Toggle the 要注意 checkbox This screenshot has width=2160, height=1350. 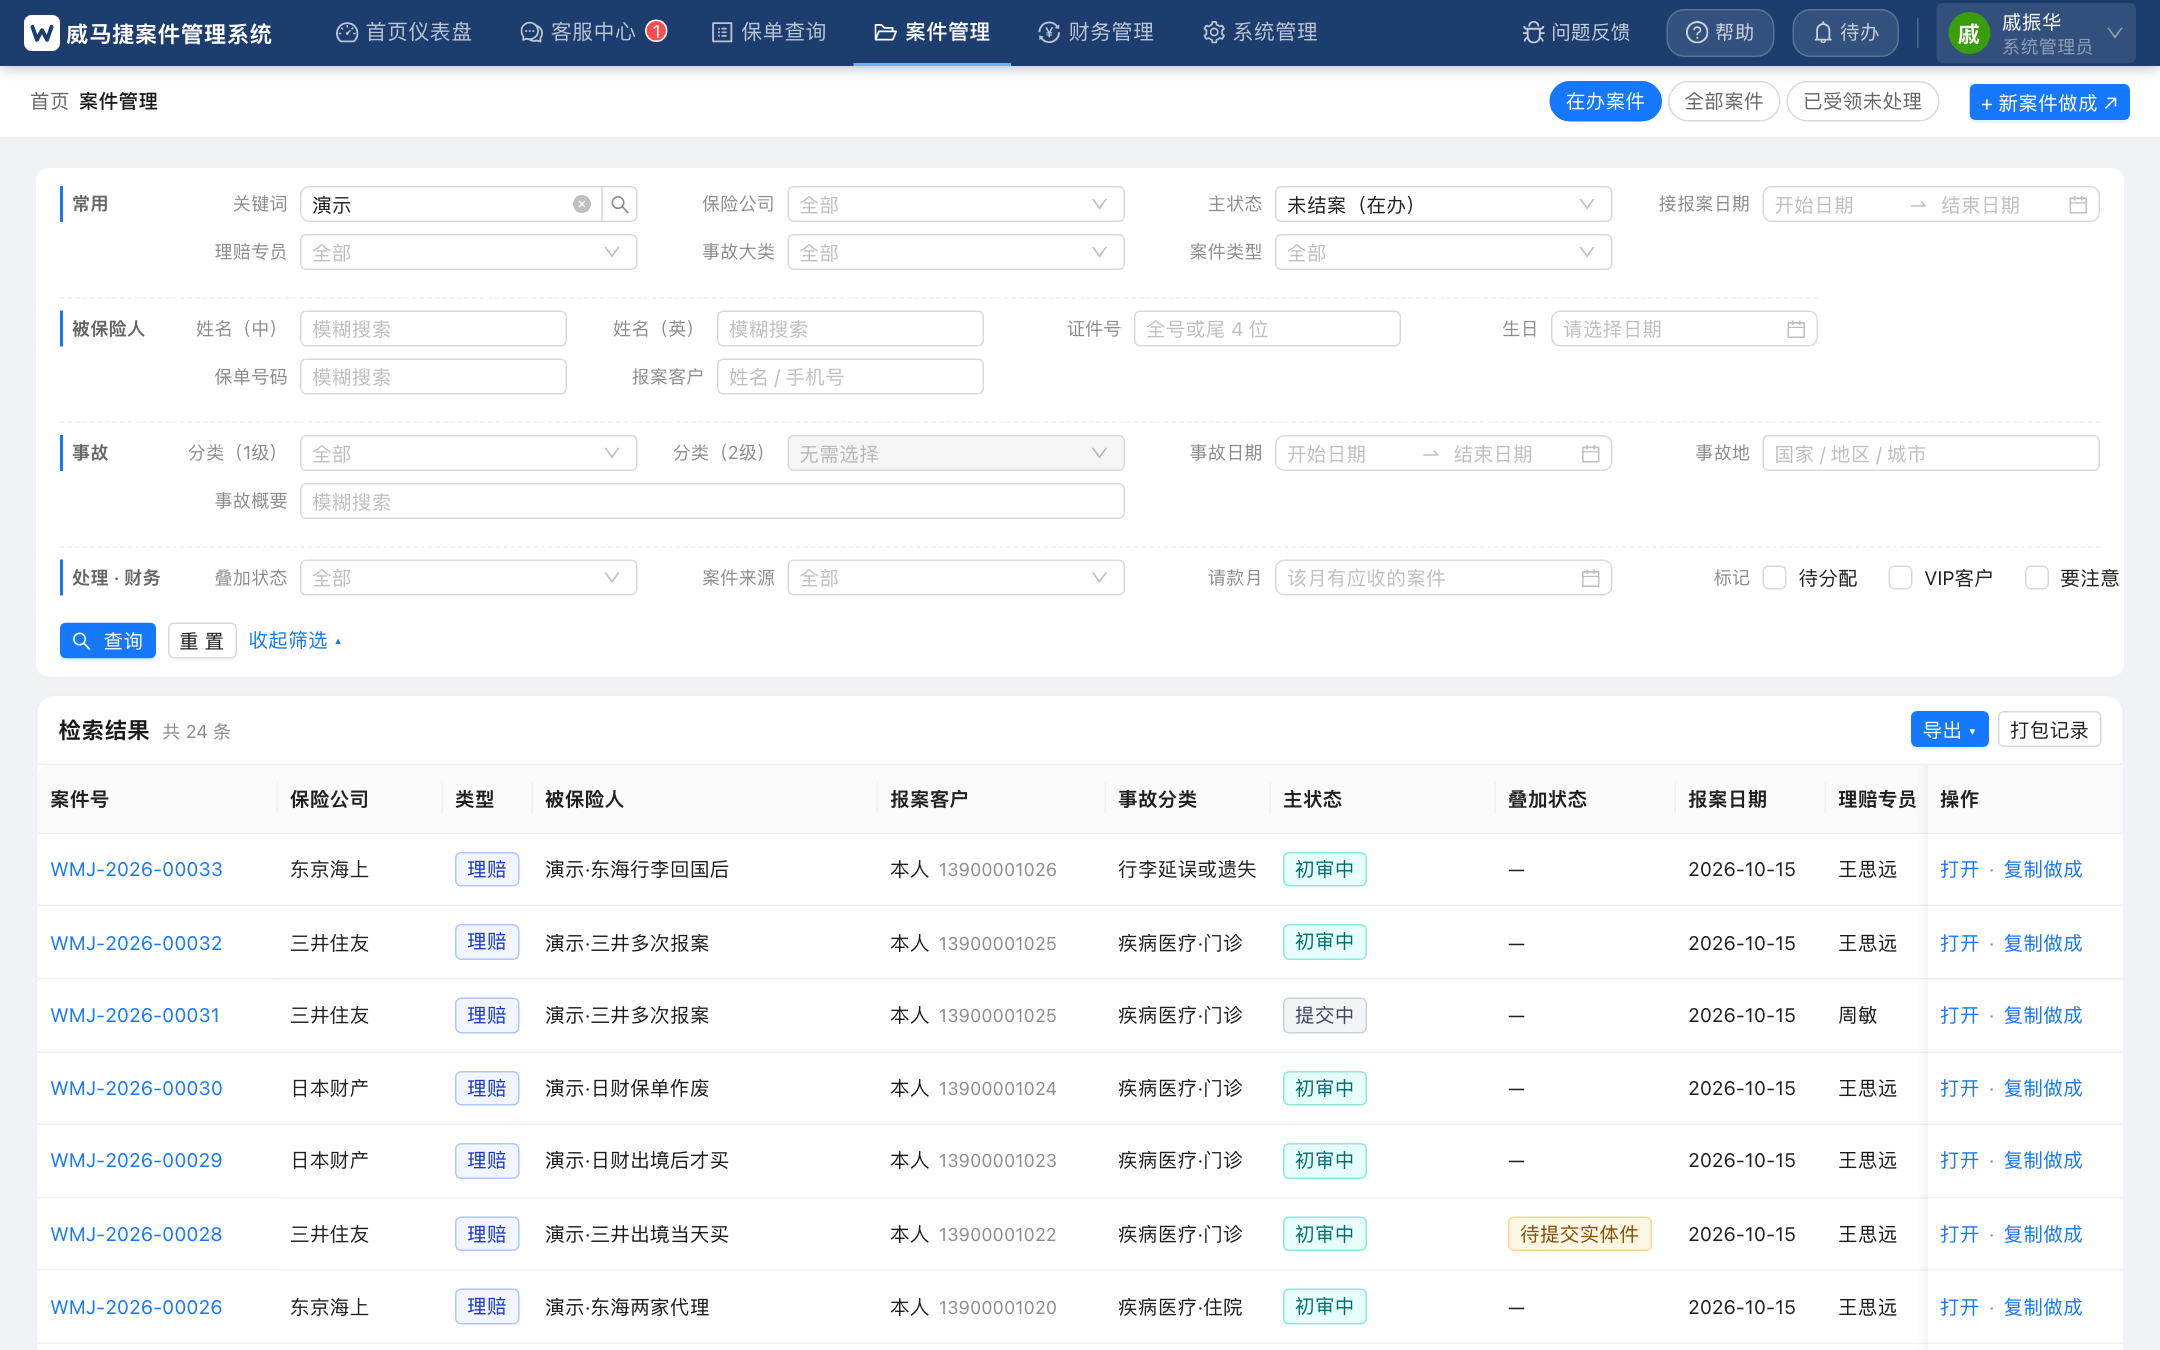point(2036,578)
